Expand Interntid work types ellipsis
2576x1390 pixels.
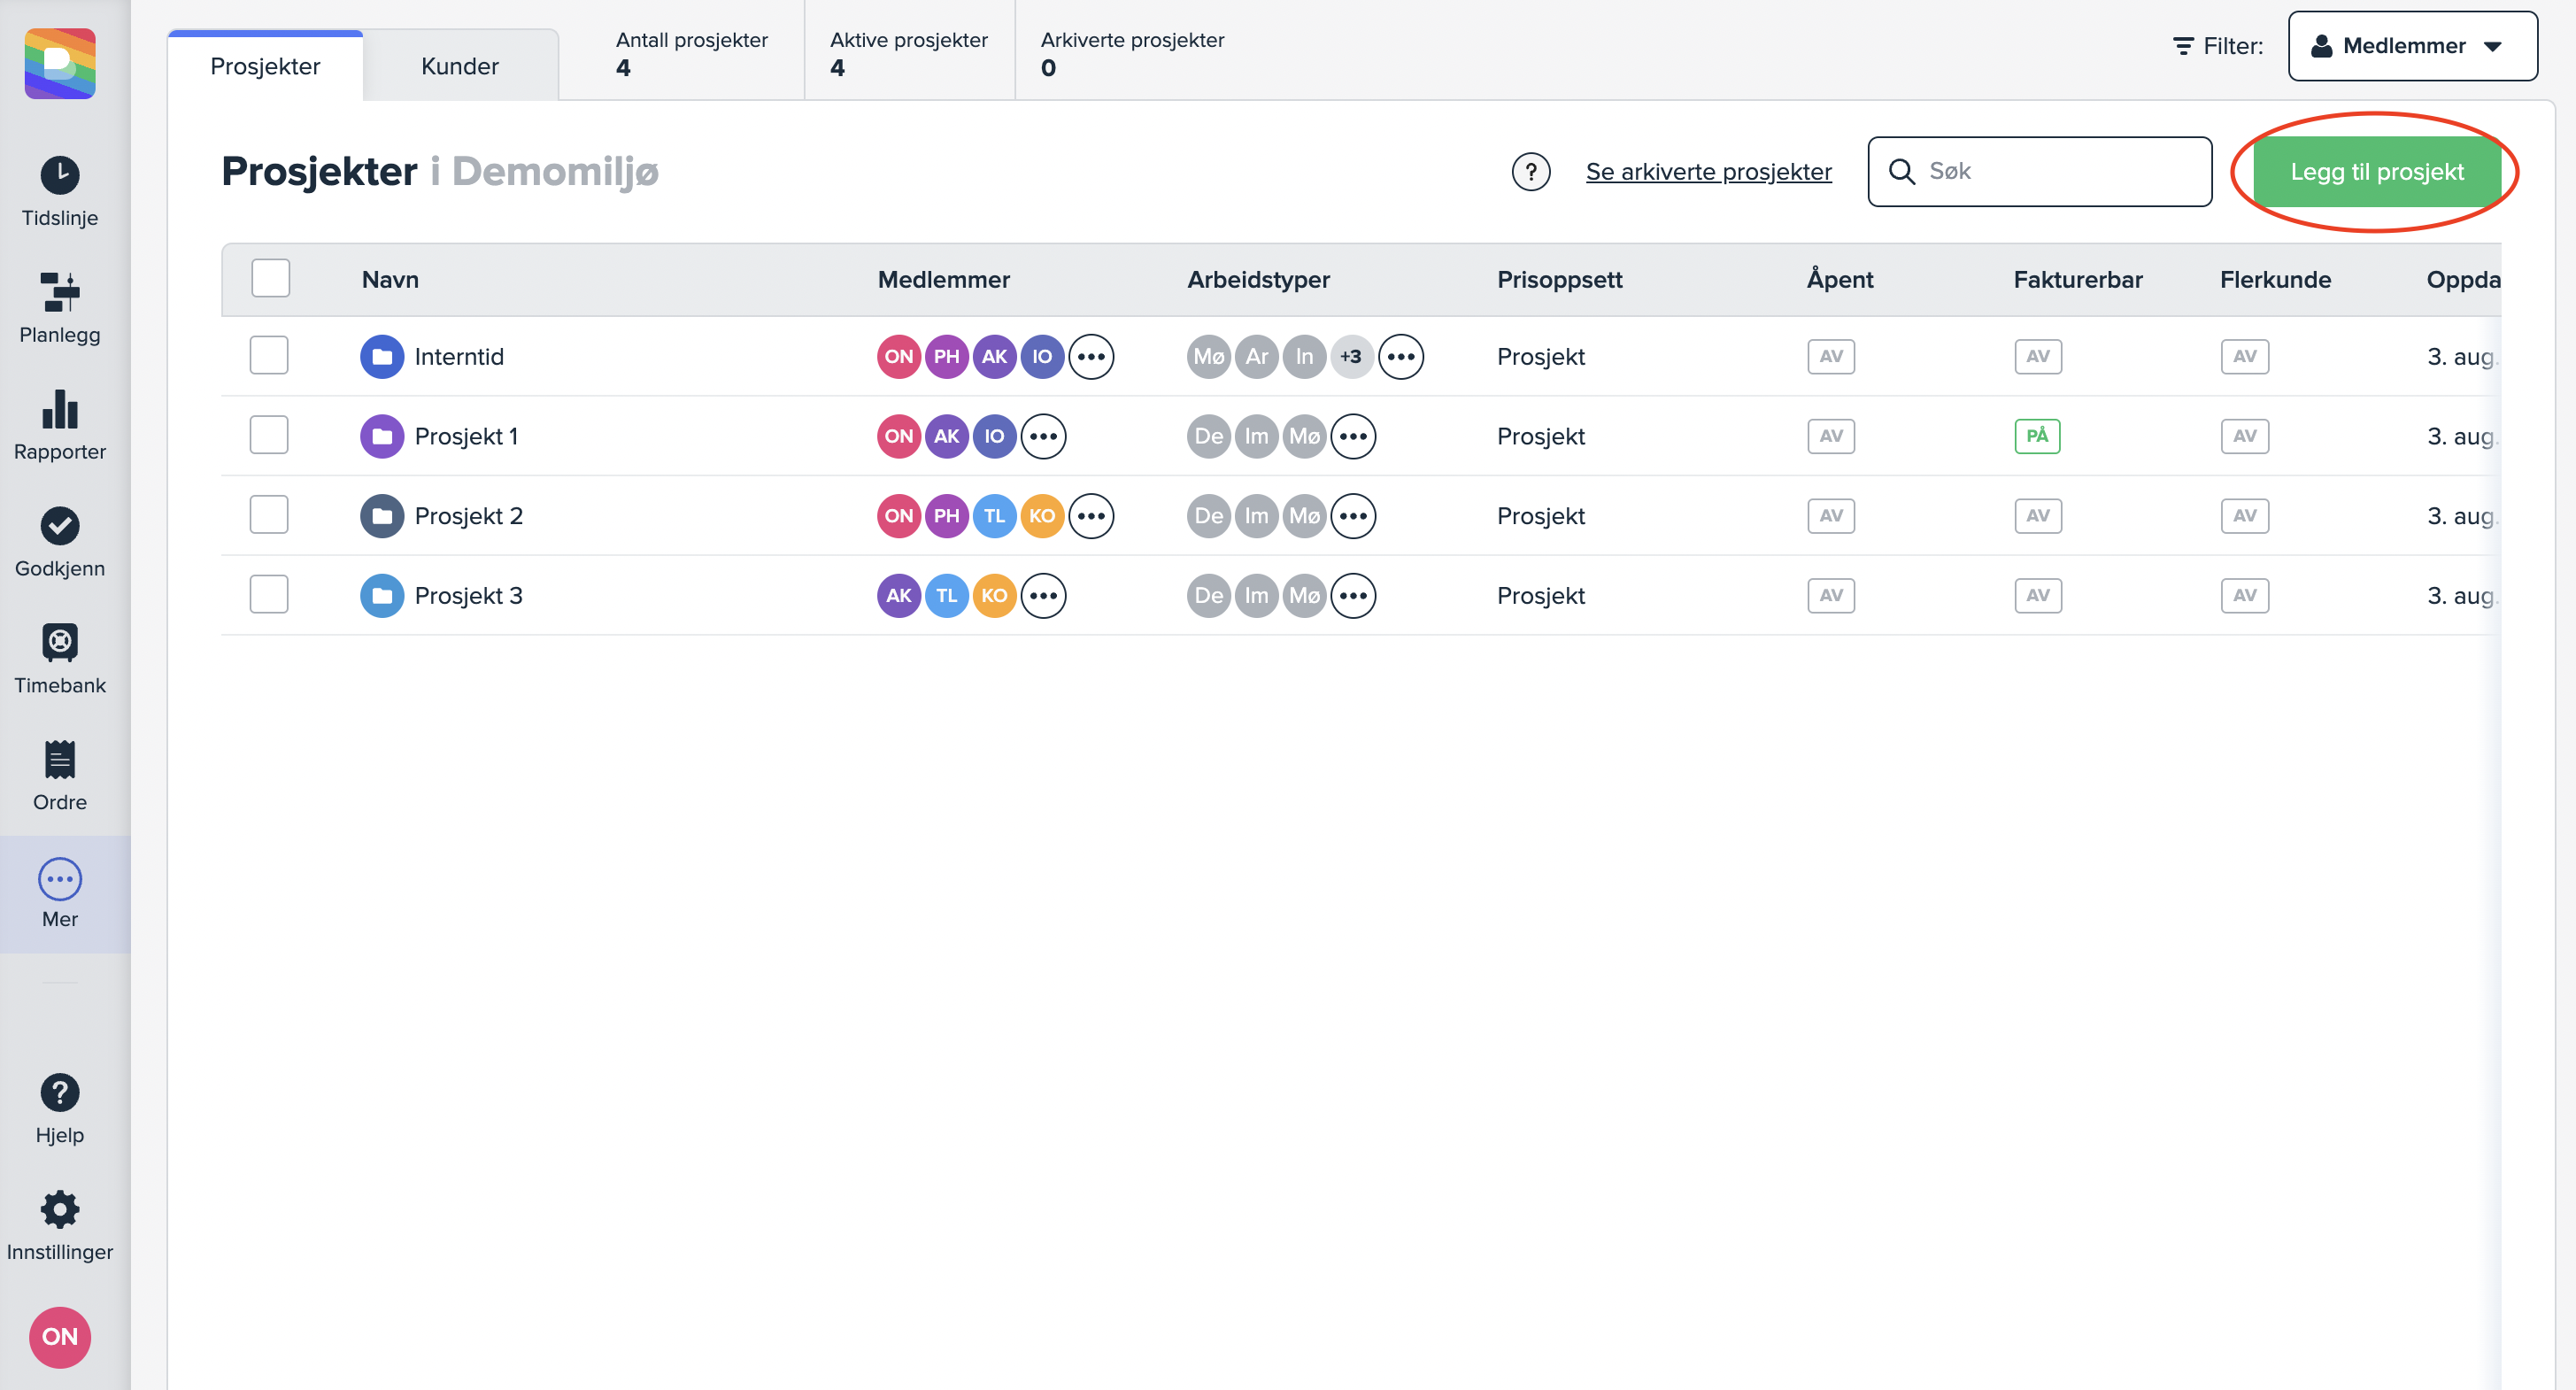click(1400, 357)
